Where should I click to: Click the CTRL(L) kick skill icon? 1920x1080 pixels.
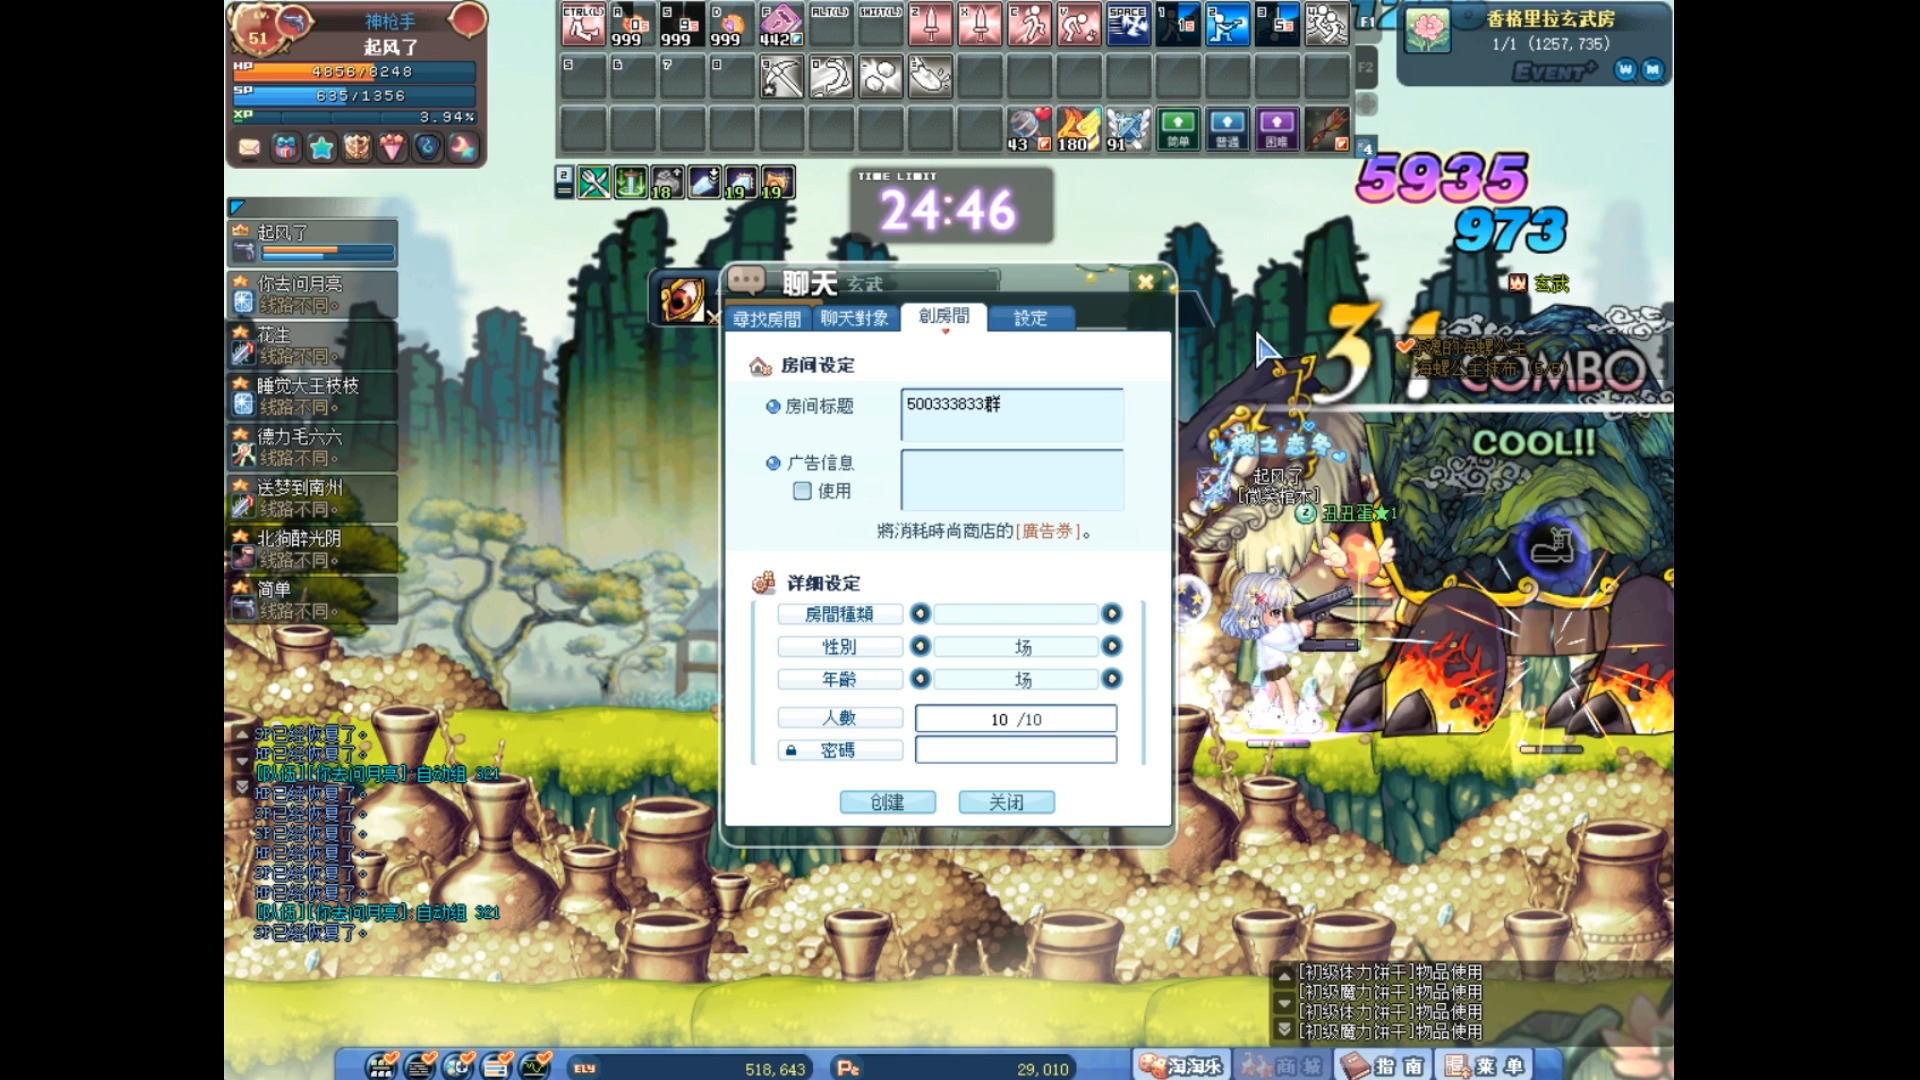(582, 25)
